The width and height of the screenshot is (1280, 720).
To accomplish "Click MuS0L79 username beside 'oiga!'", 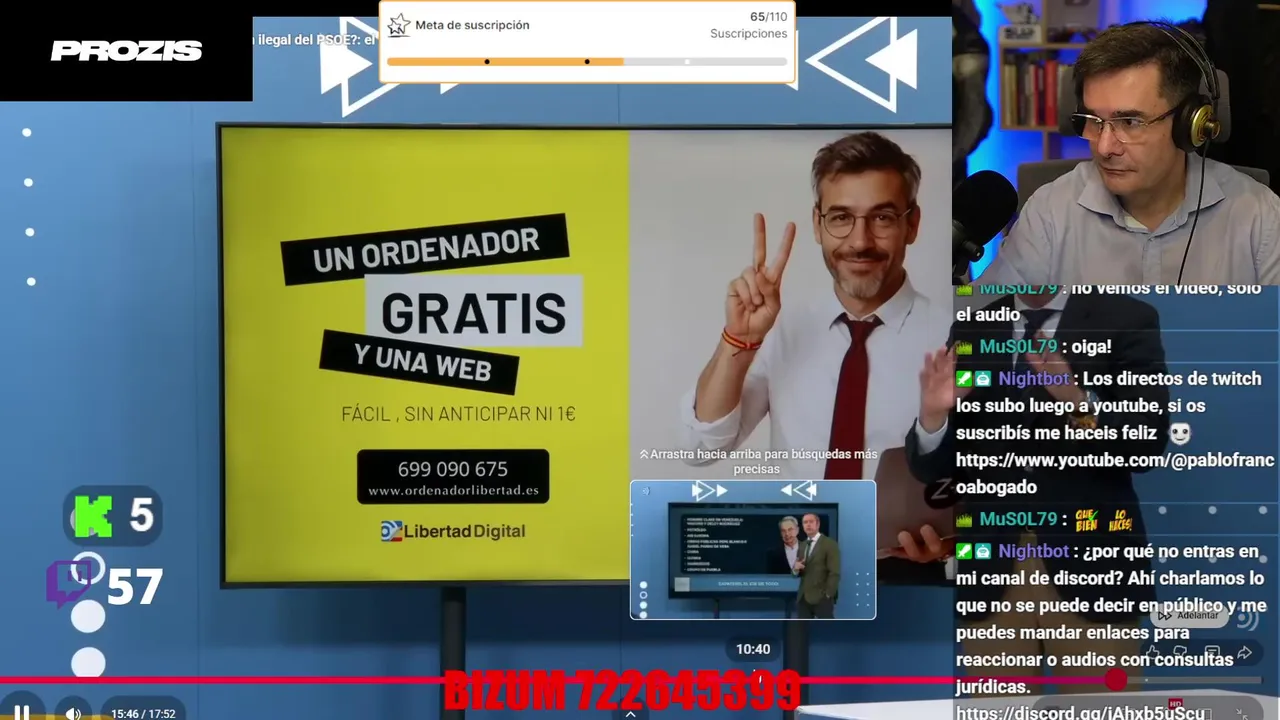I will coord(1018,347).
